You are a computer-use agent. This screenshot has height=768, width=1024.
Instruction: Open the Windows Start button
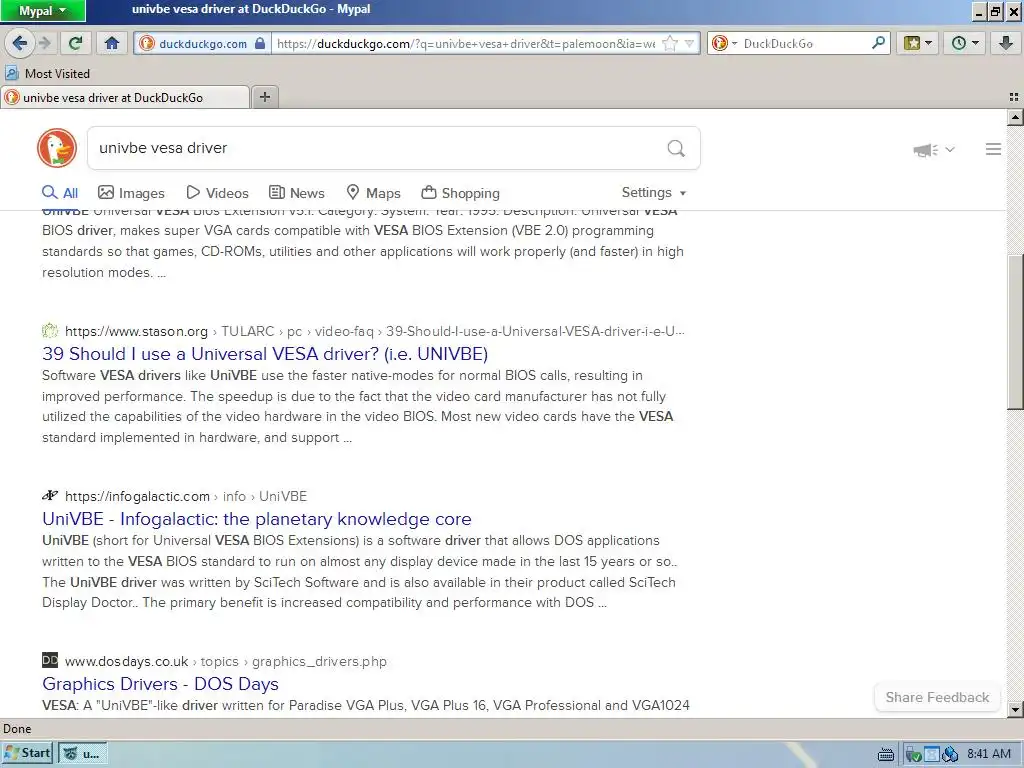click(x=27, y=753)
